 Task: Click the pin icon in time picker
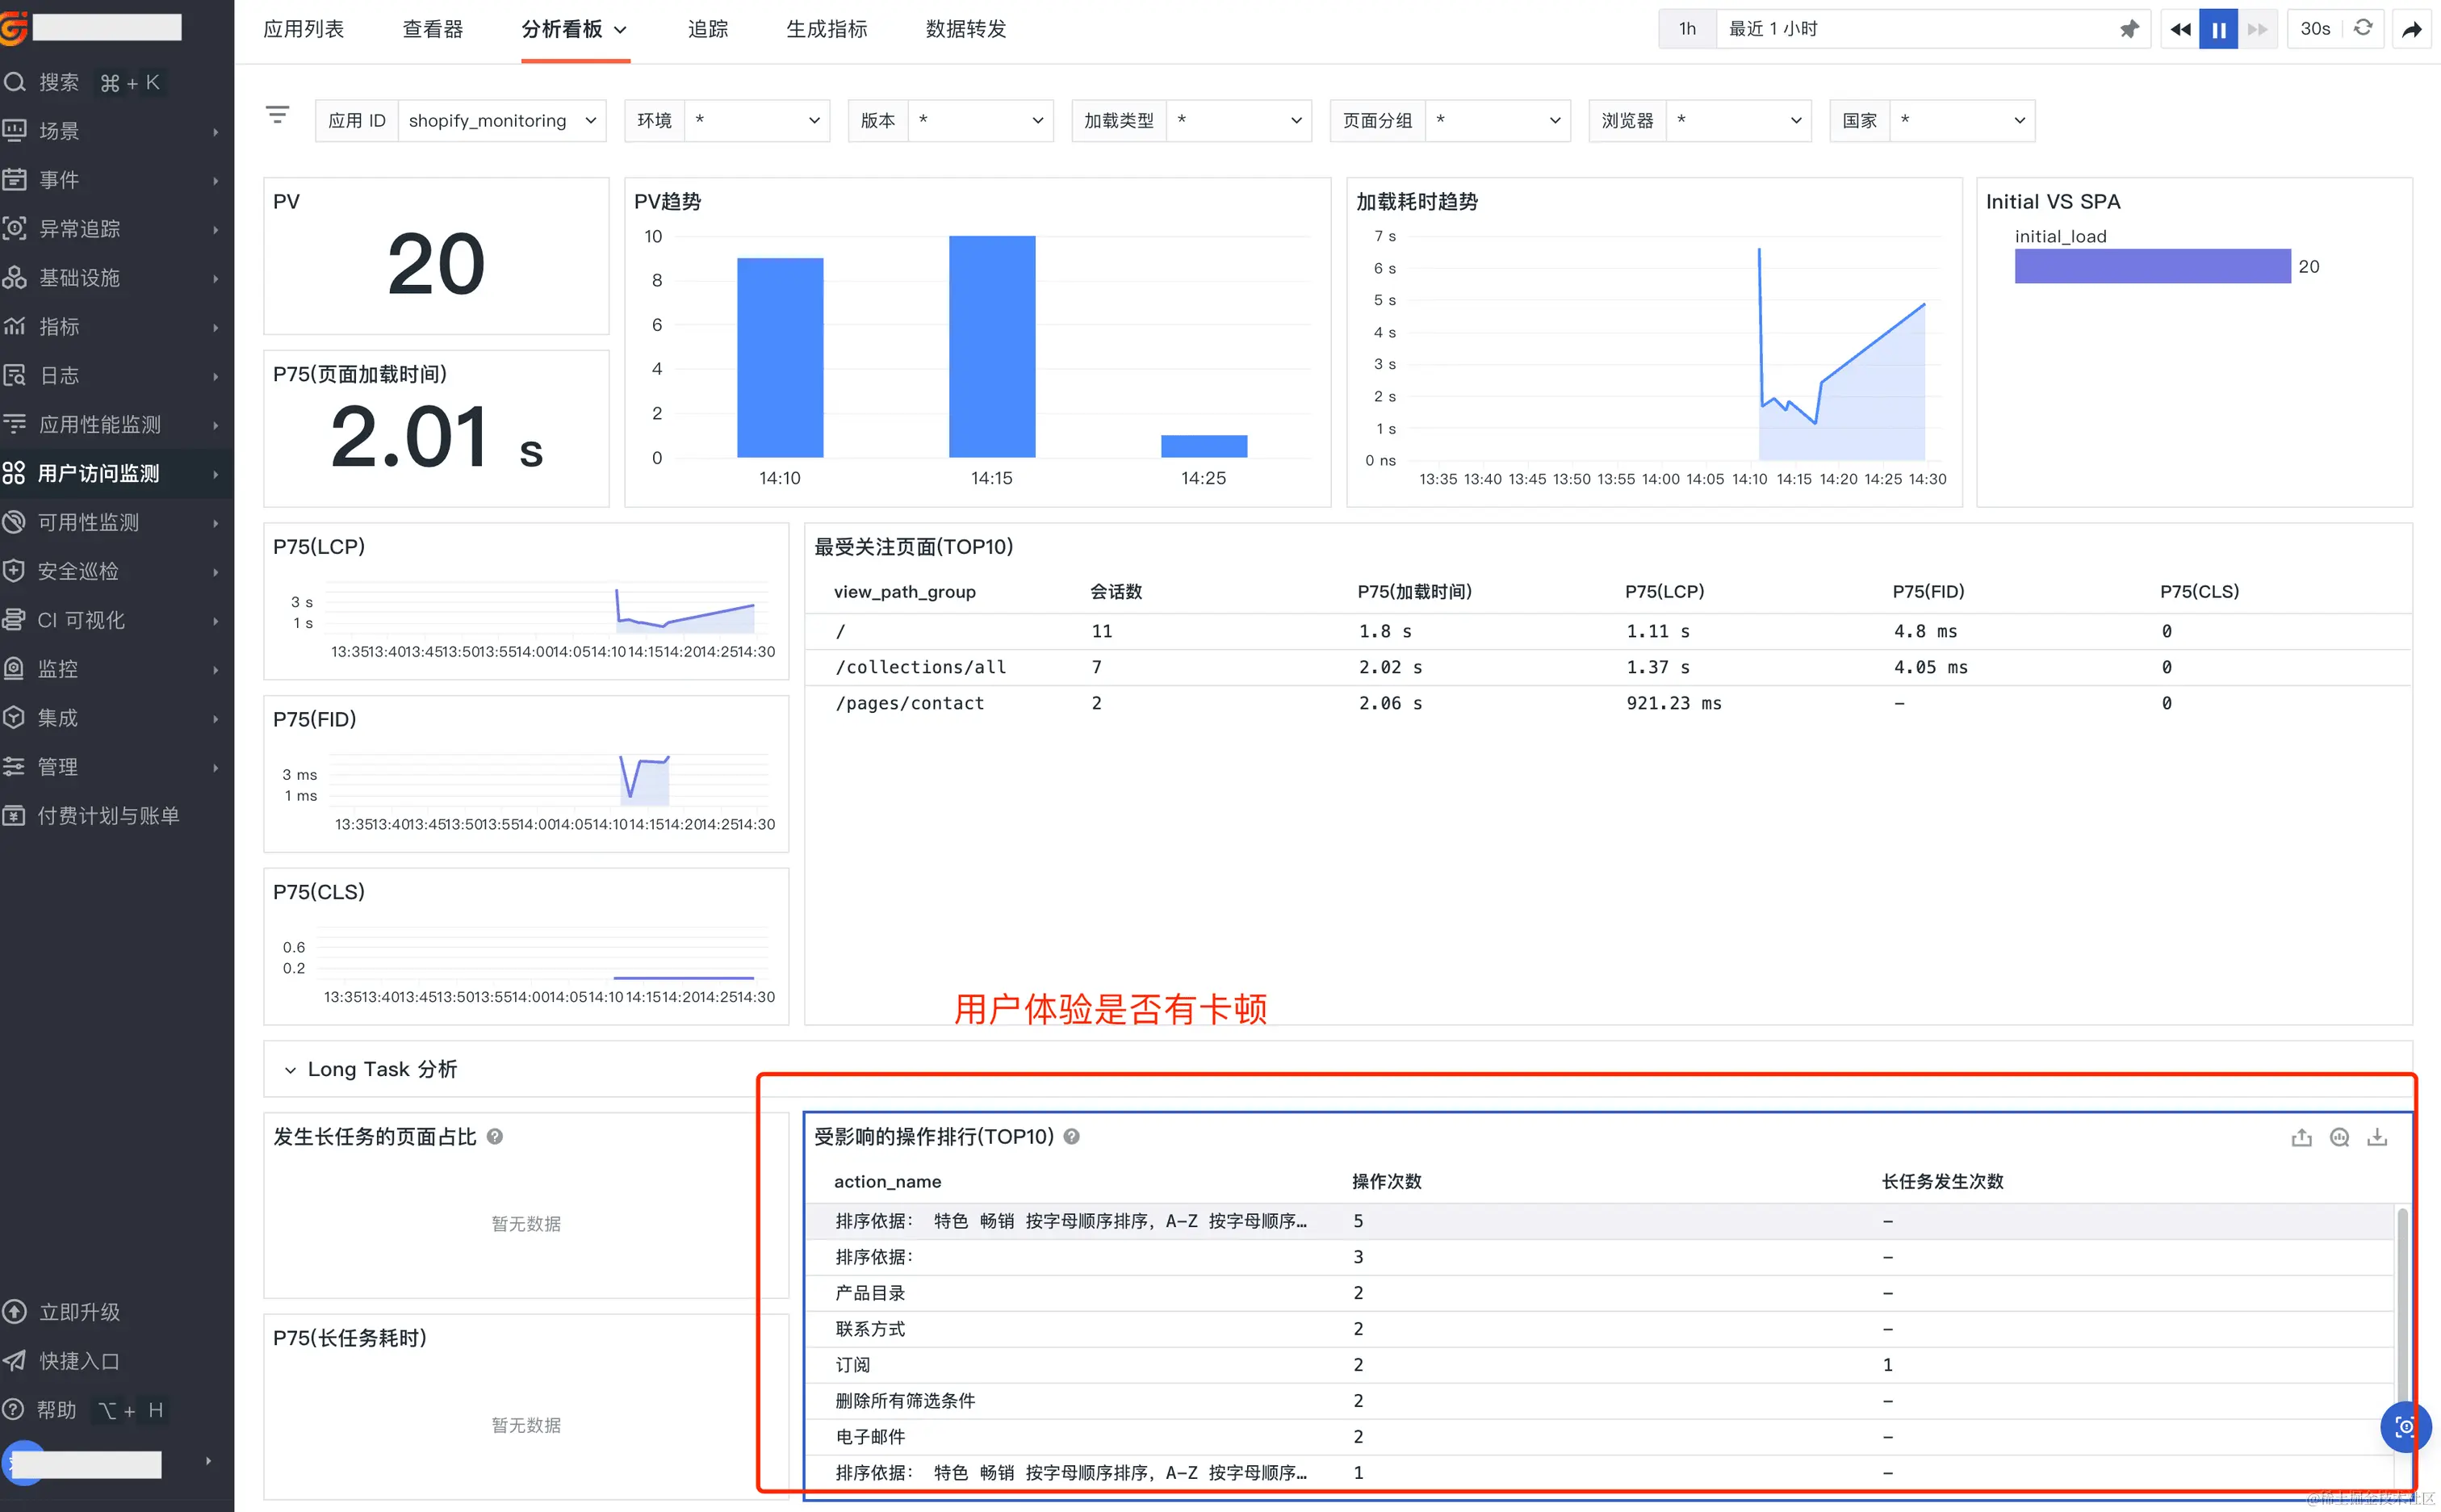(x=2129, y=29)
